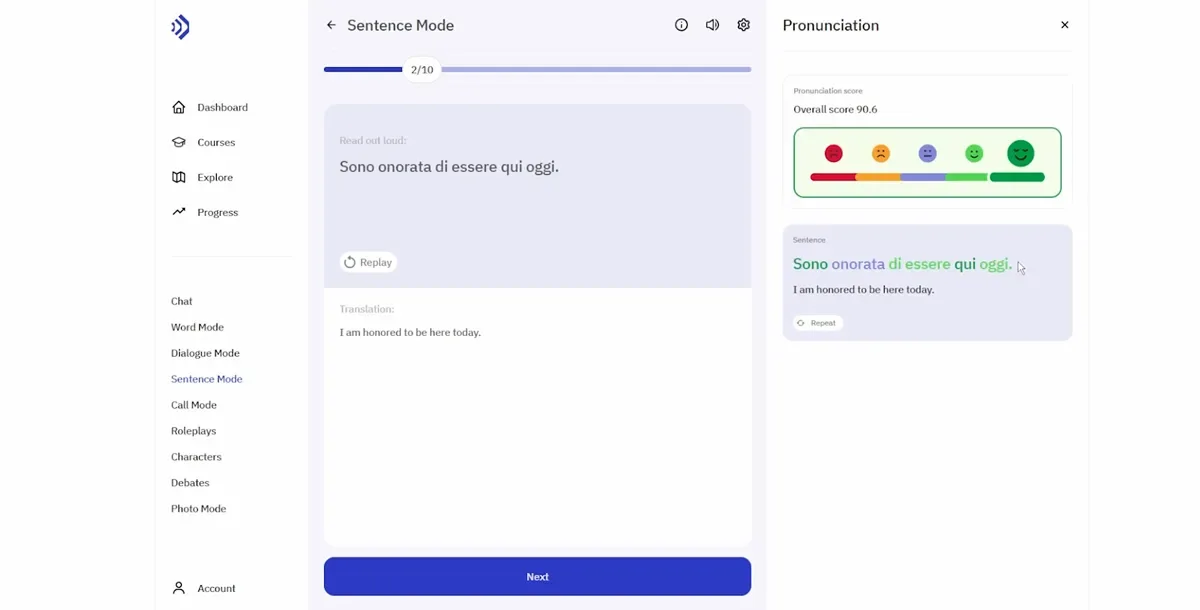This screenshot has width=1200, height=610.
Task: Click the green happiest smiley face
Action: tap(1020, 153)
